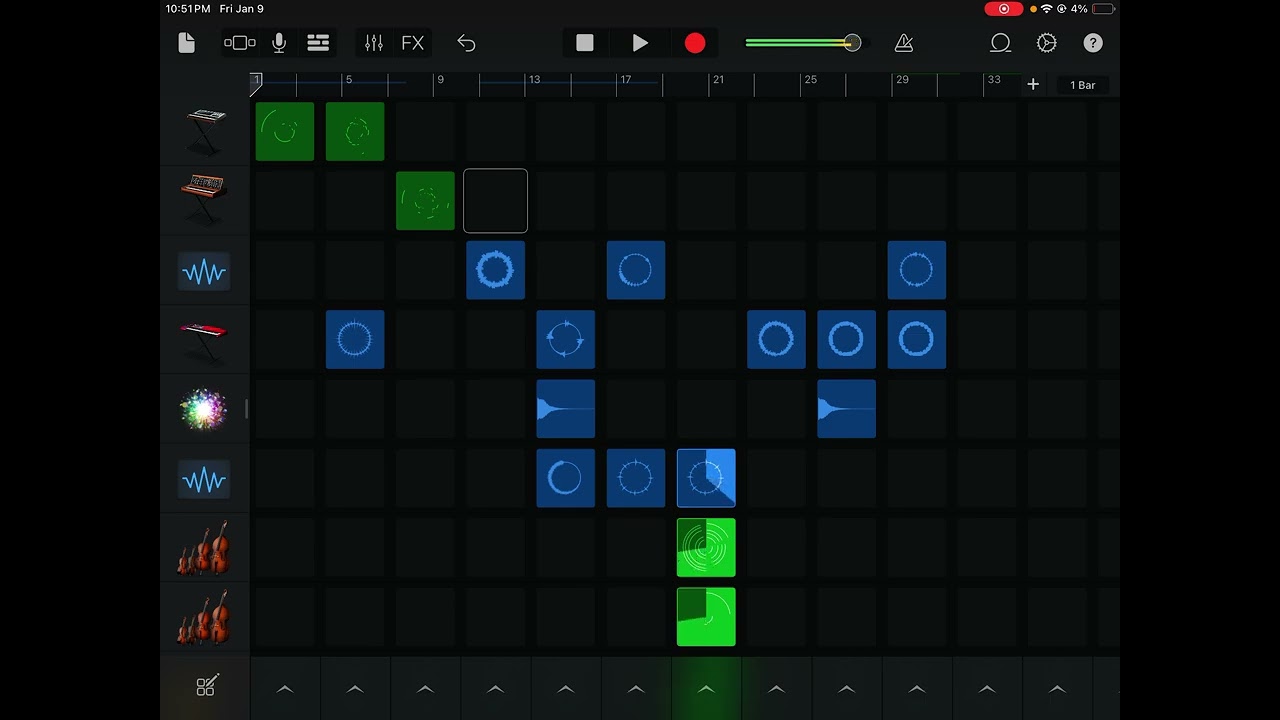The image size is (1280, 720).
Task: Show the help coaching tips
Action: 1093,43
